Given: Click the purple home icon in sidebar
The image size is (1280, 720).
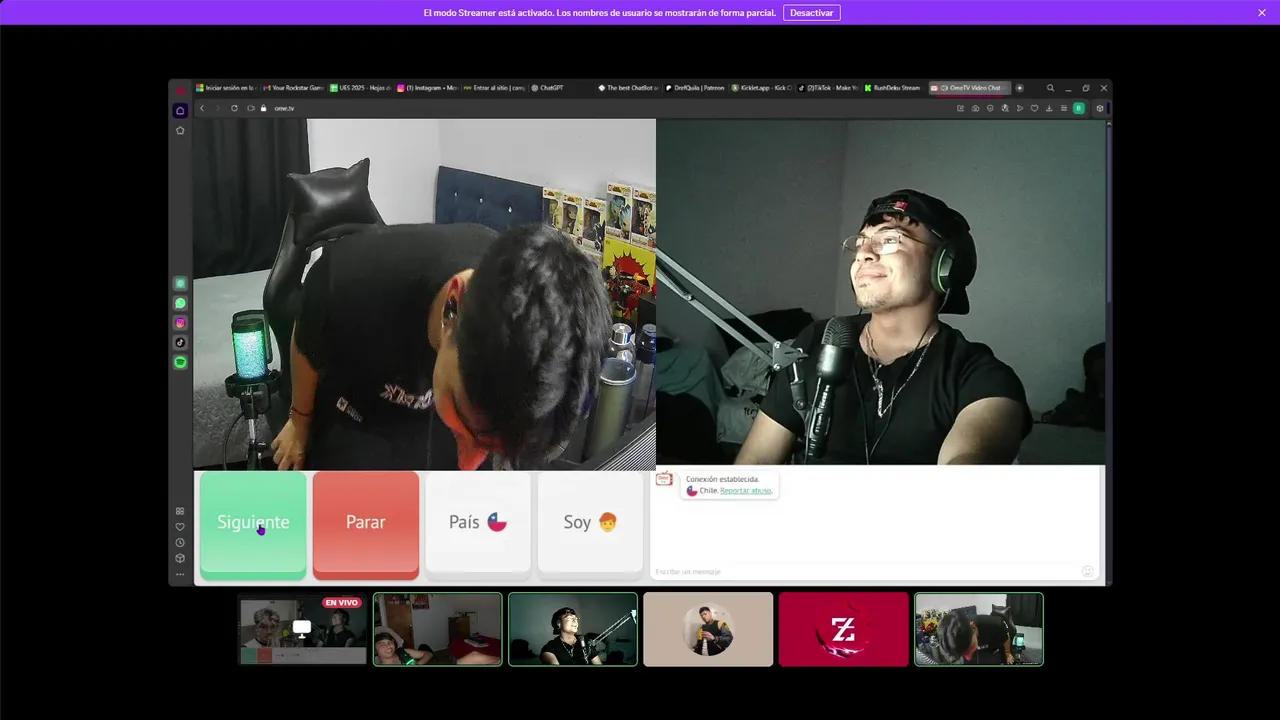Looking at the screenshot, I should tap(180, 110).
